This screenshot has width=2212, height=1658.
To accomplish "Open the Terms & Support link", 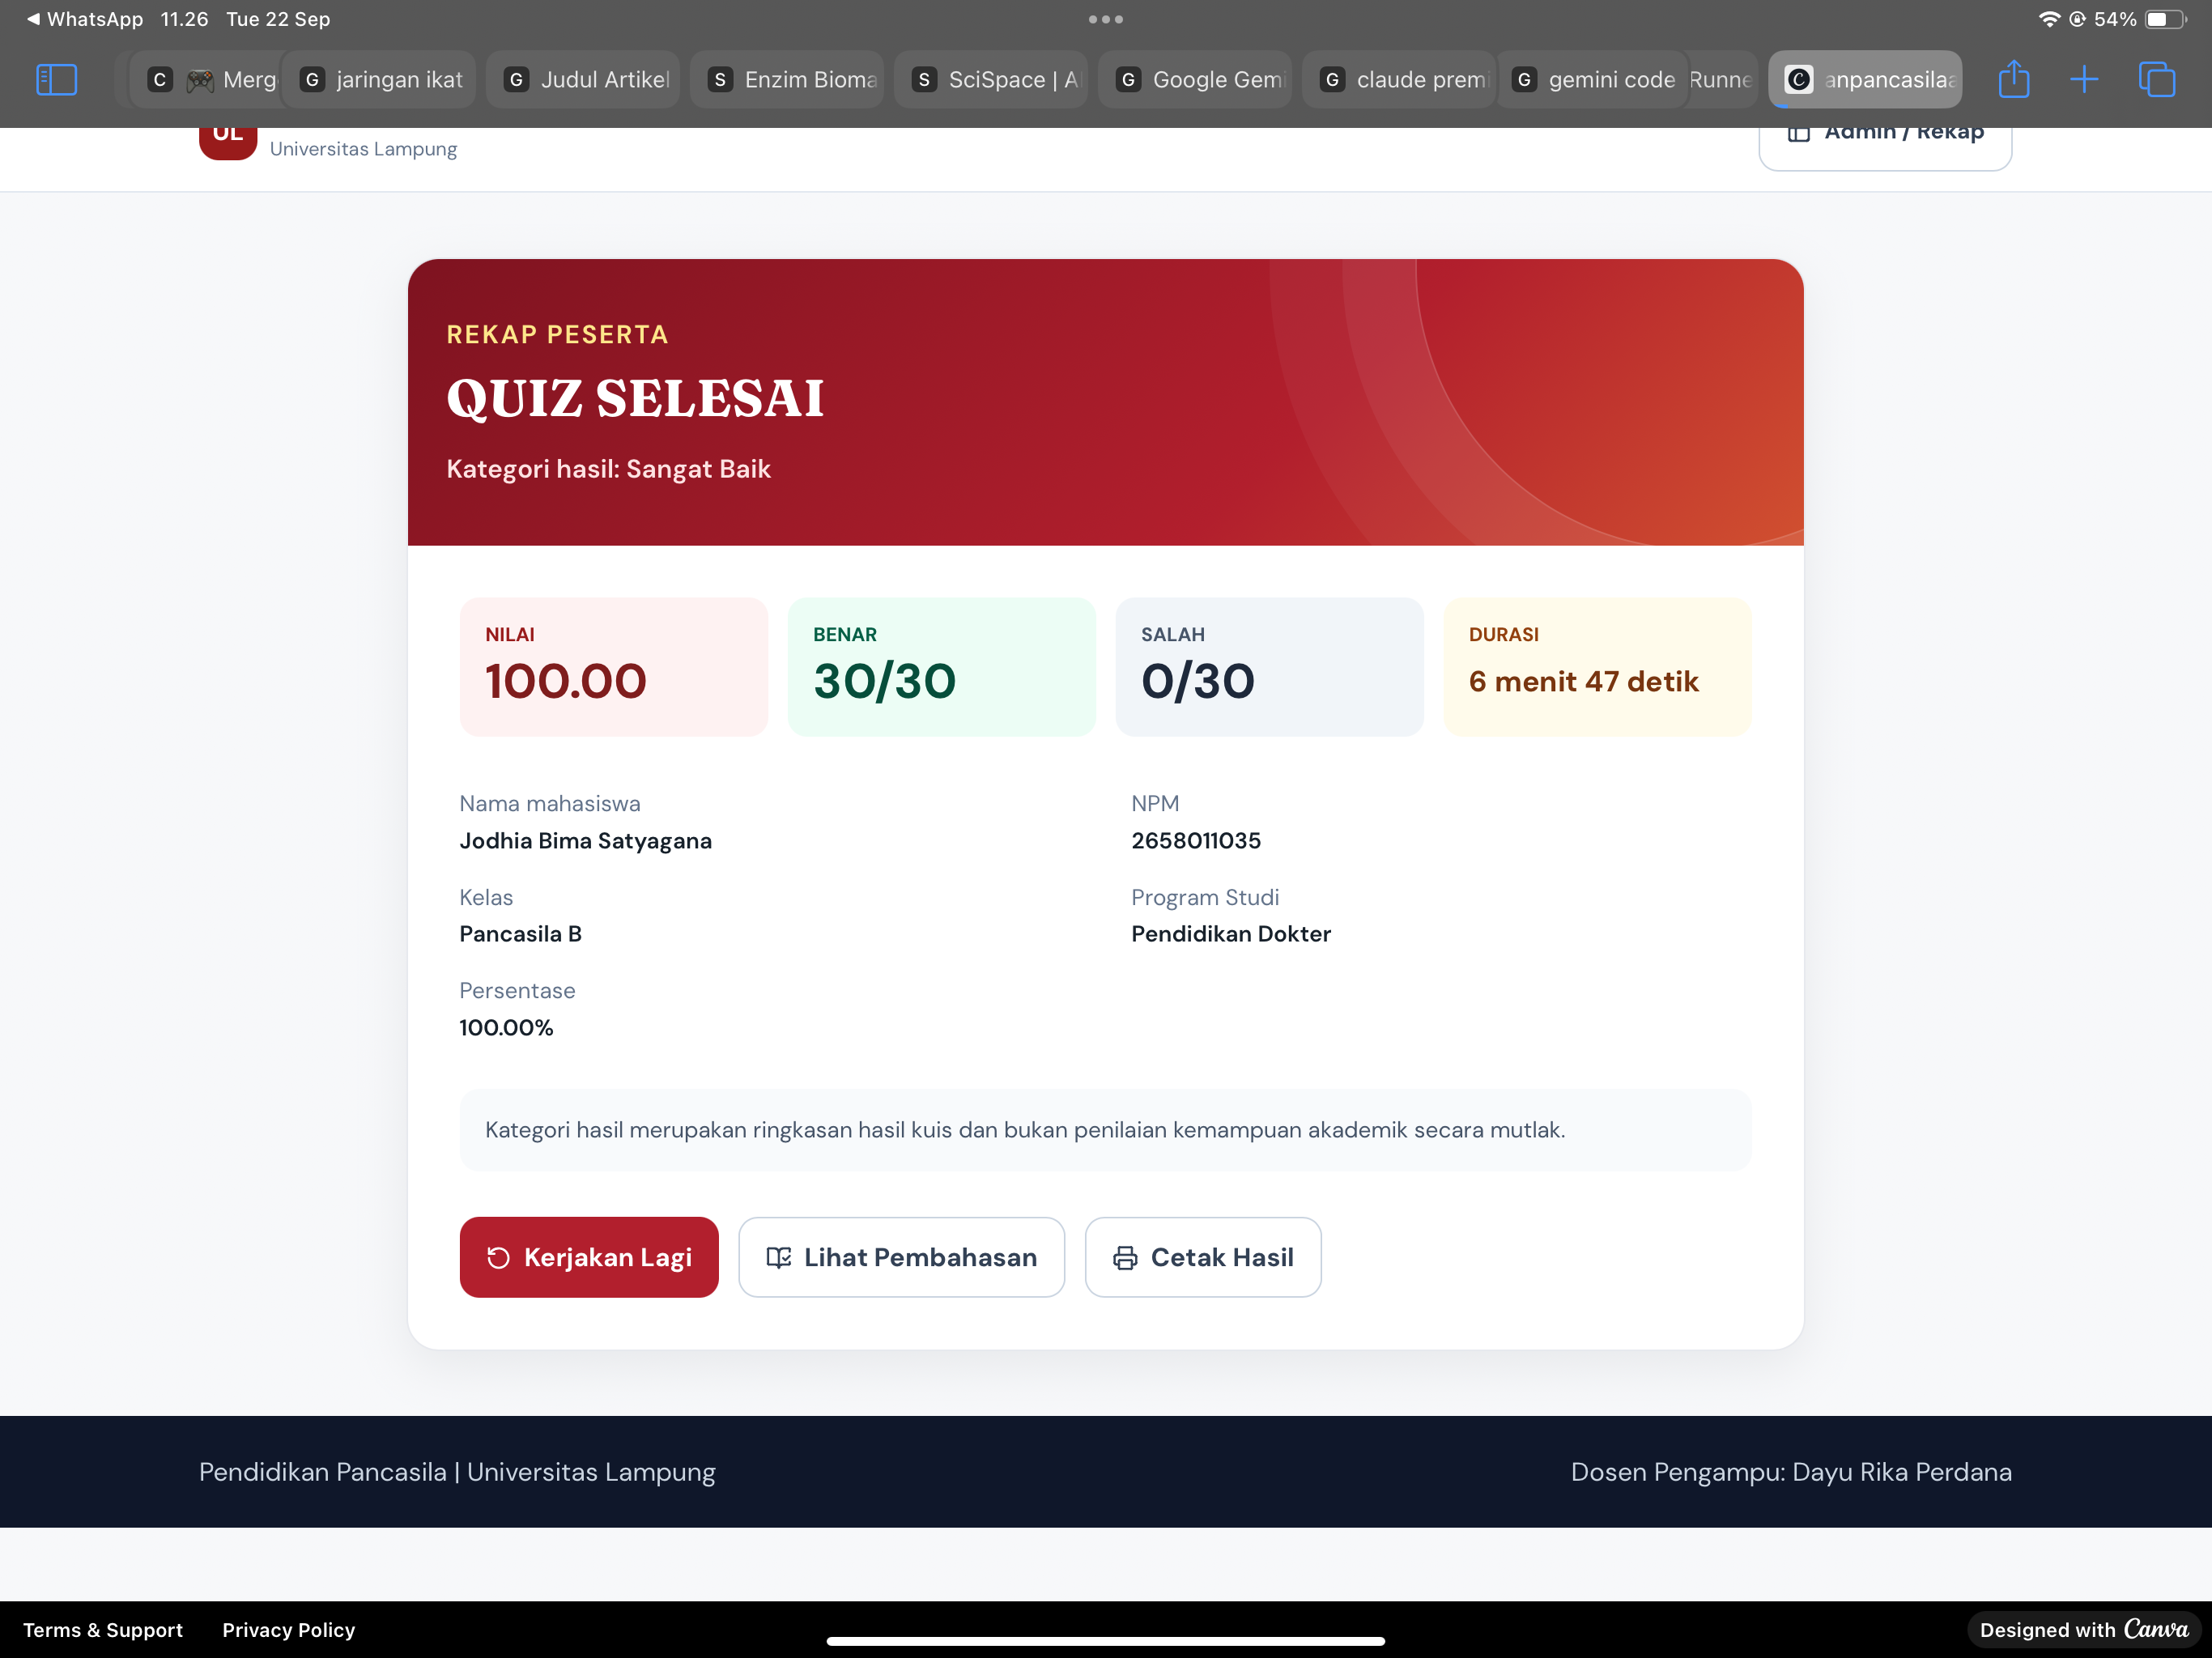I will [x=103, y=1630].
